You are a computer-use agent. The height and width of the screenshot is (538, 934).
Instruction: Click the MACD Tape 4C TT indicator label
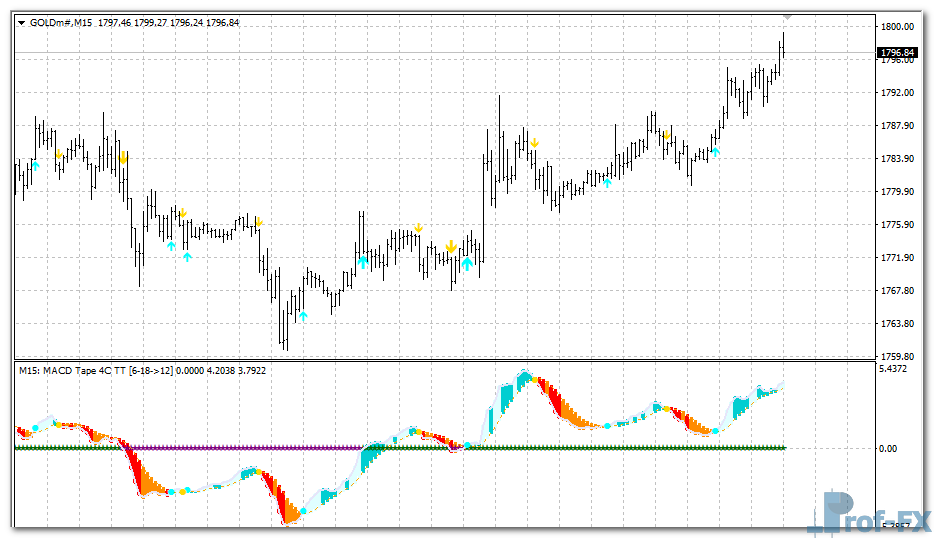[95, 371]
